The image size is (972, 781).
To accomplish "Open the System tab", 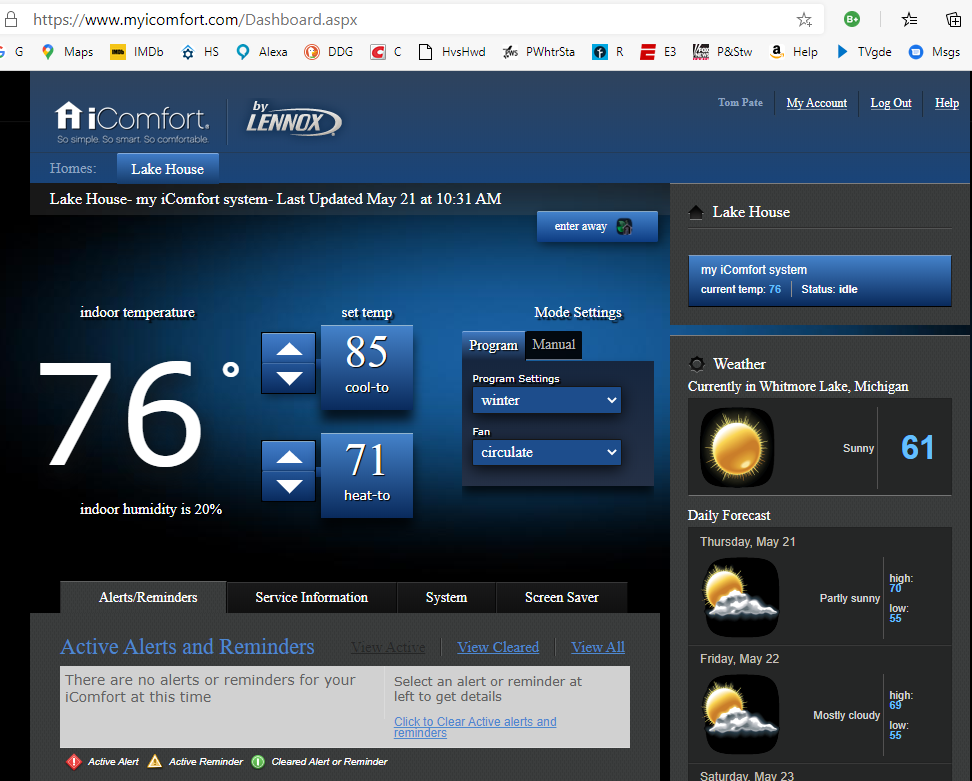I will point(446,598).
